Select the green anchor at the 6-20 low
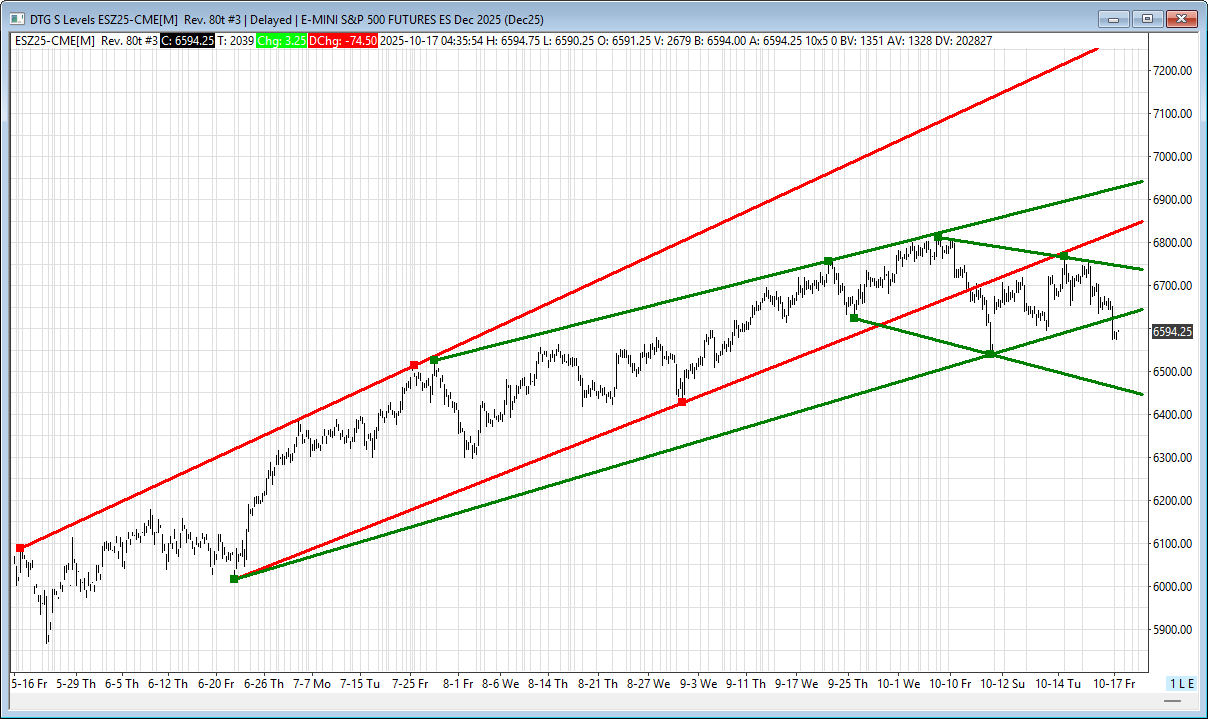 point(234,579)
